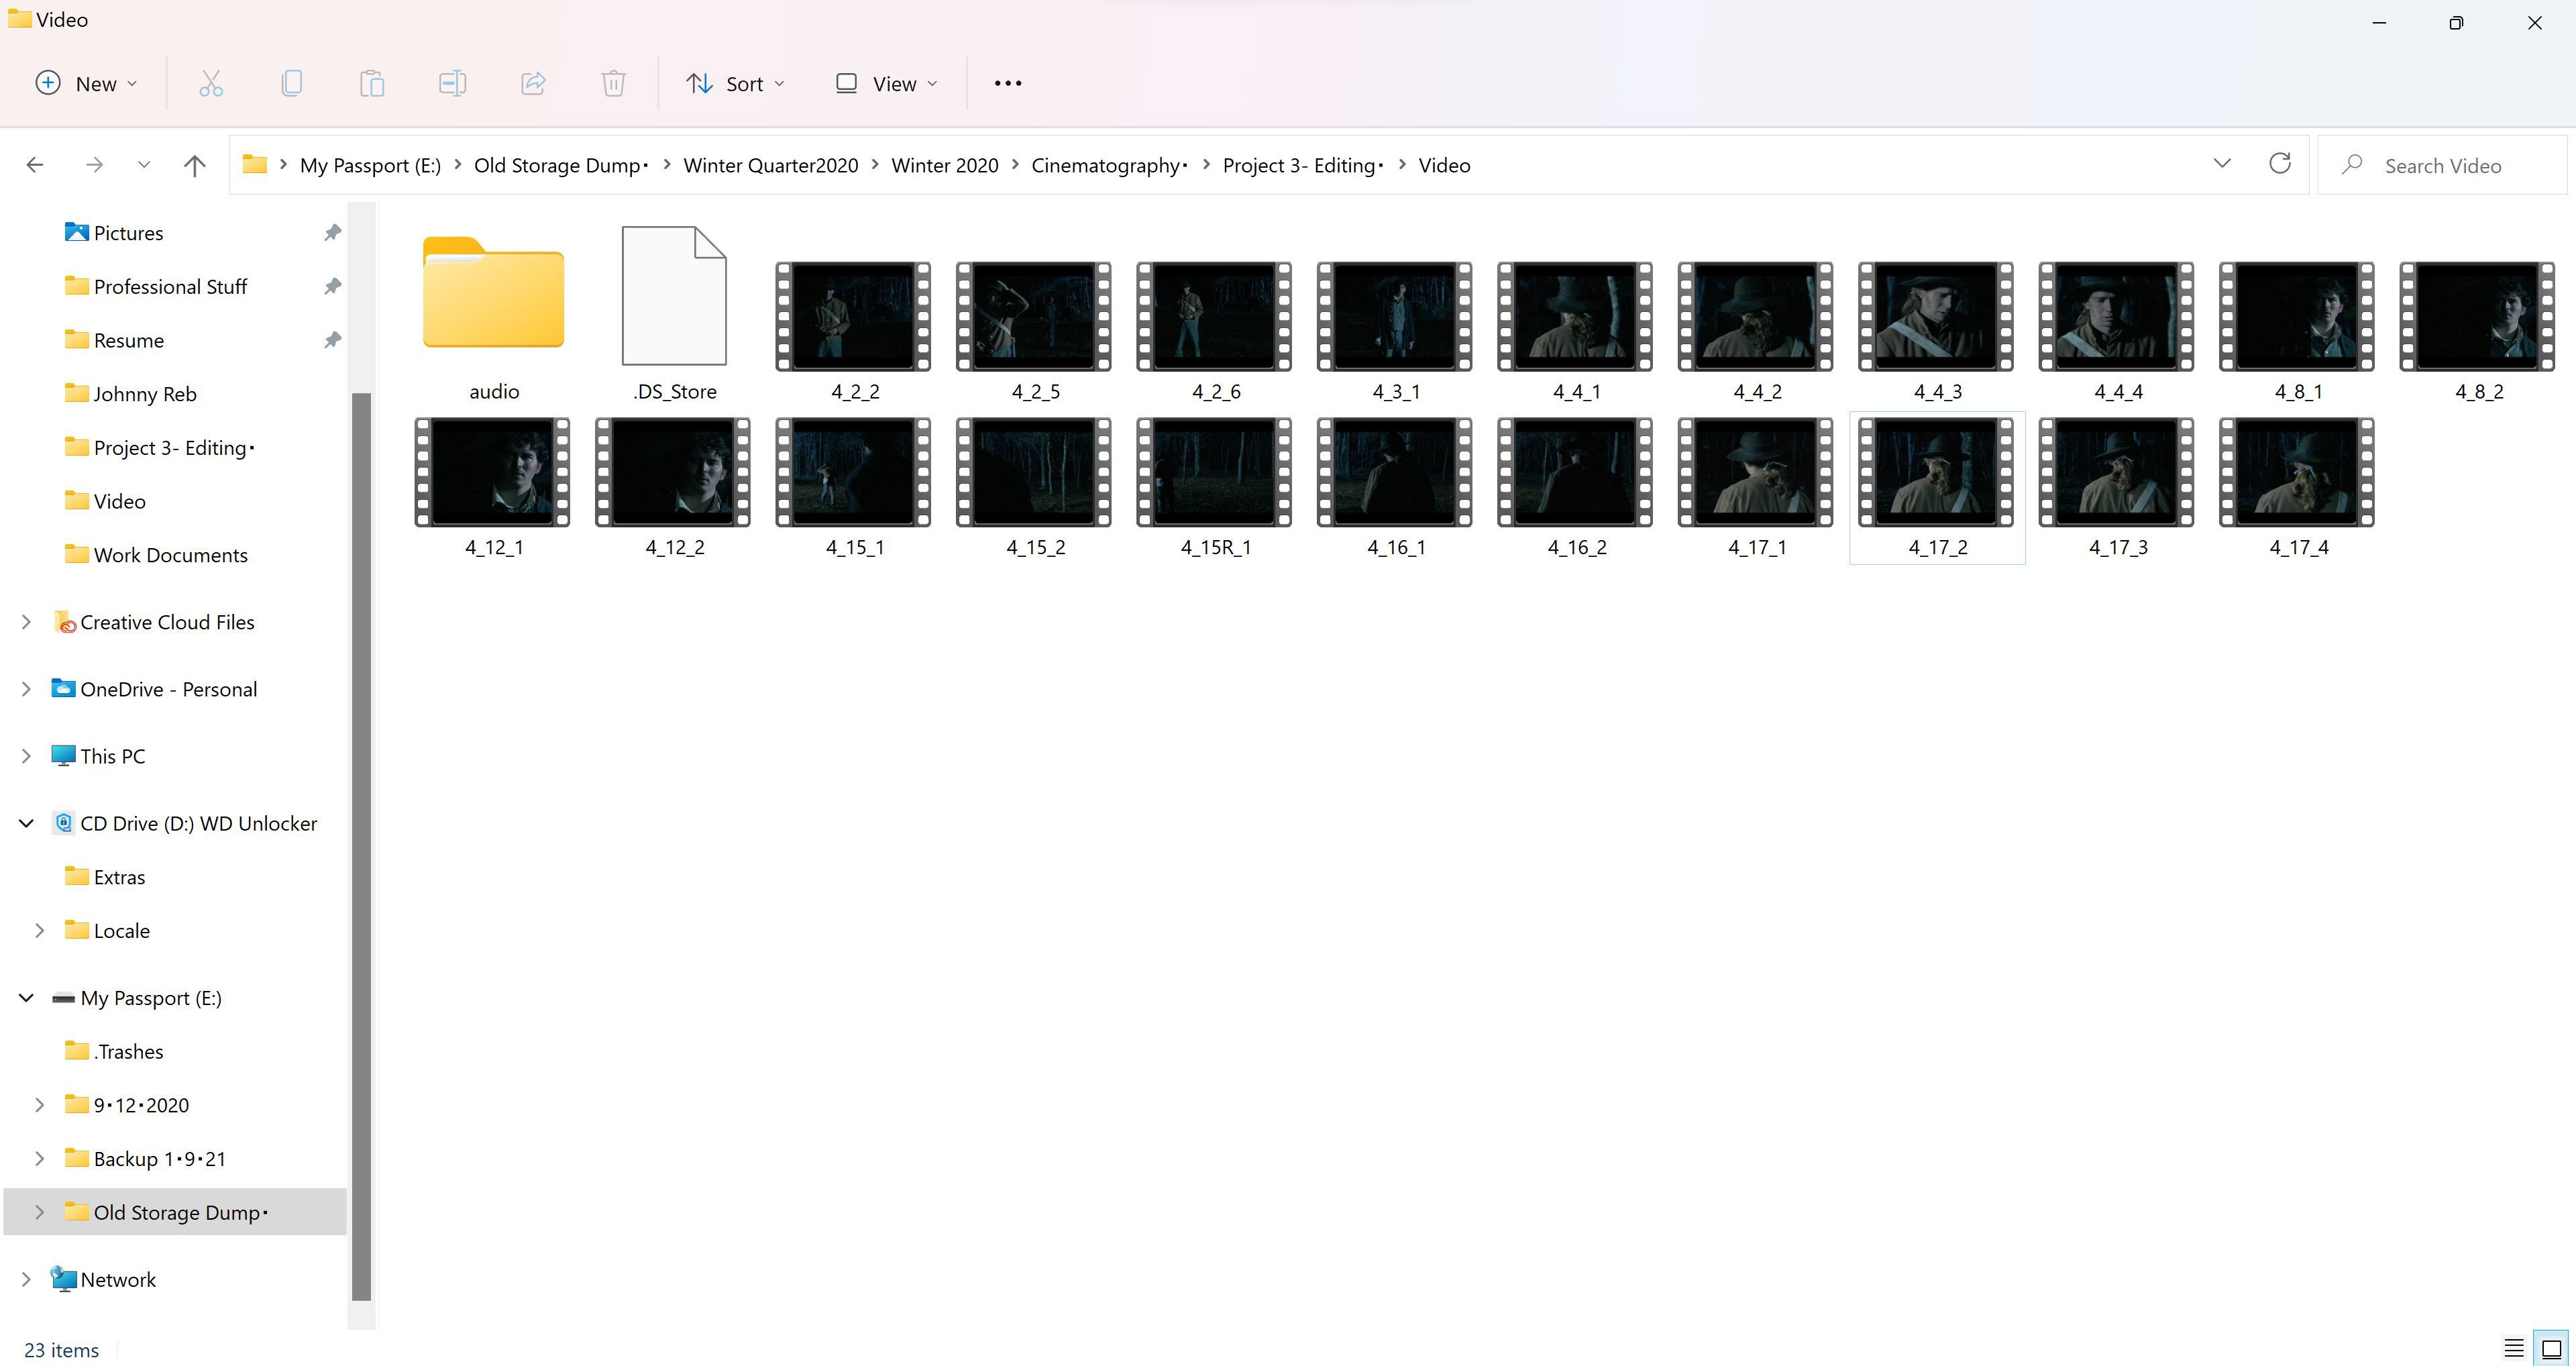Open the address bar history dropdown
The height and width of the screenshot is (1366, 2576).
(x=2222, y=165)
